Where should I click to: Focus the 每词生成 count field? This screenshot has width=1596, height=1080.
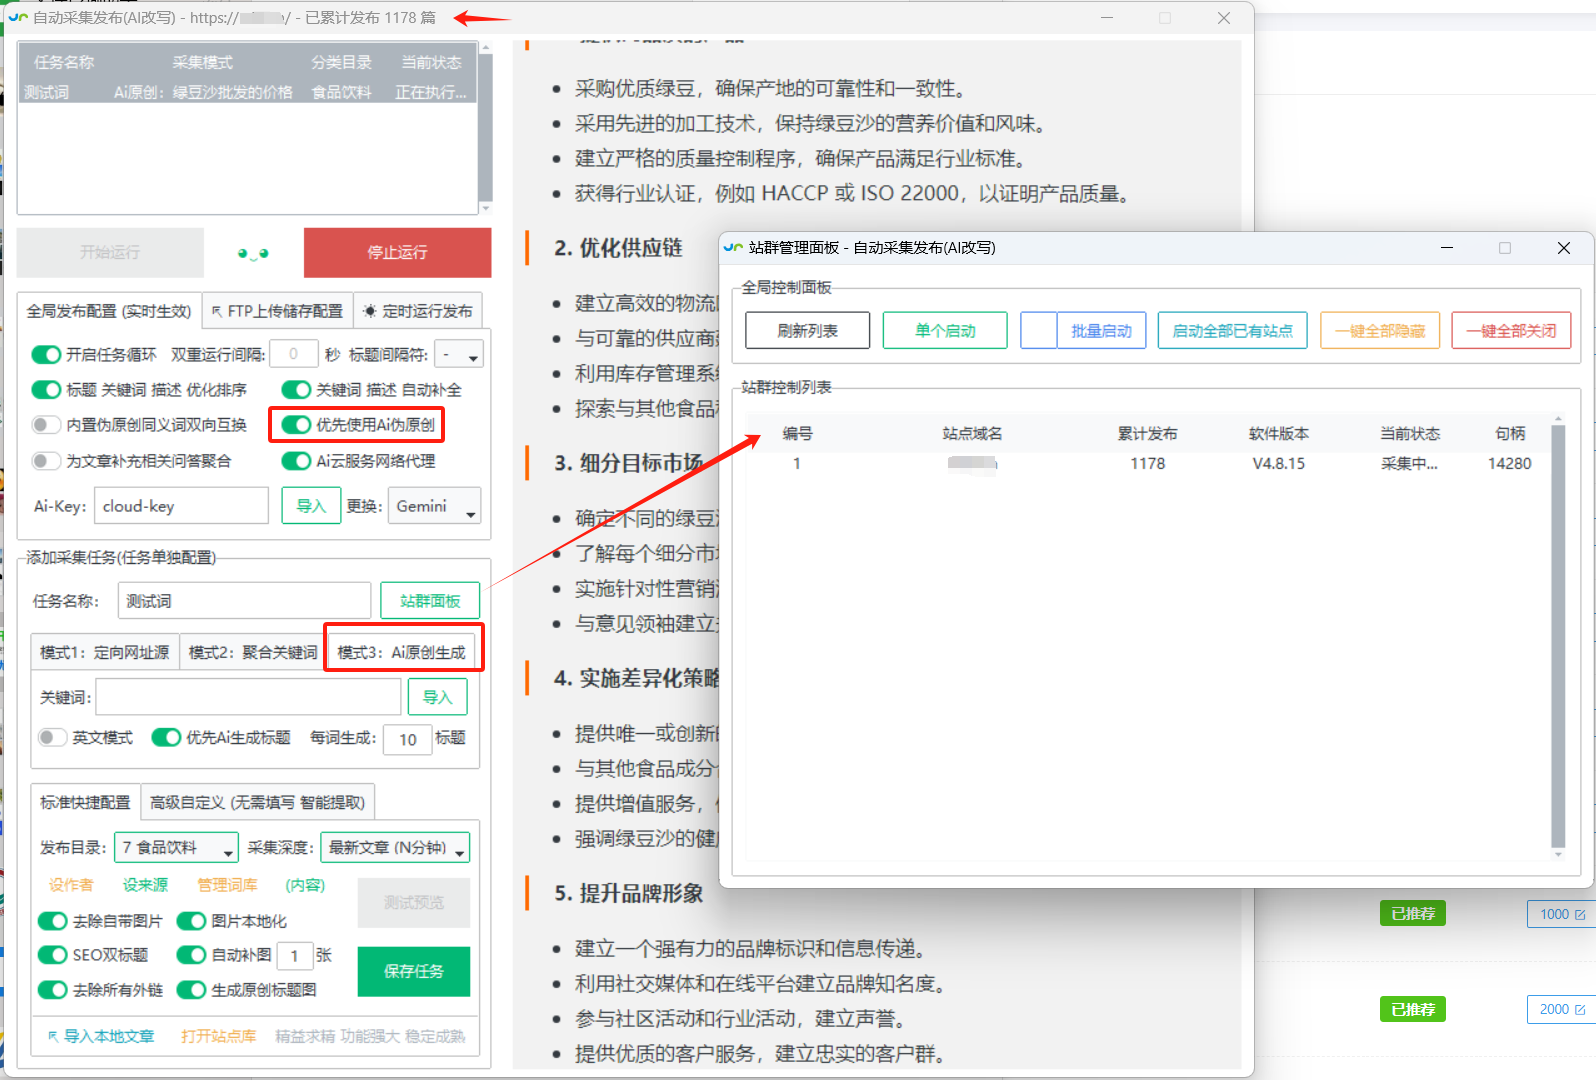[408, 739]
